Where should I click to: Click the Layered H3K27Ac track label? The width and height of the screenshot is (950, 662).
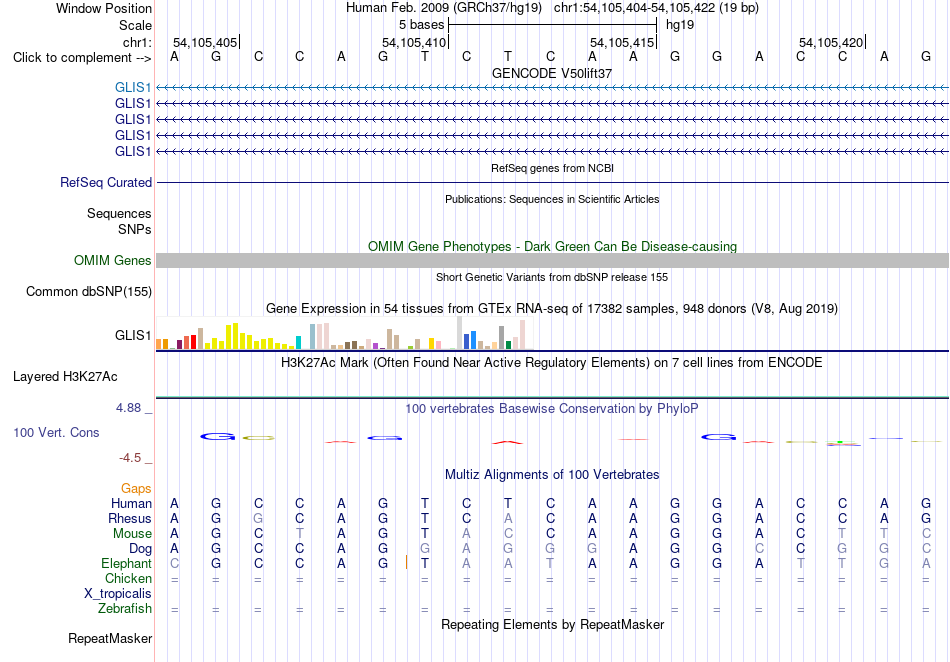click(x=65, y=377)
